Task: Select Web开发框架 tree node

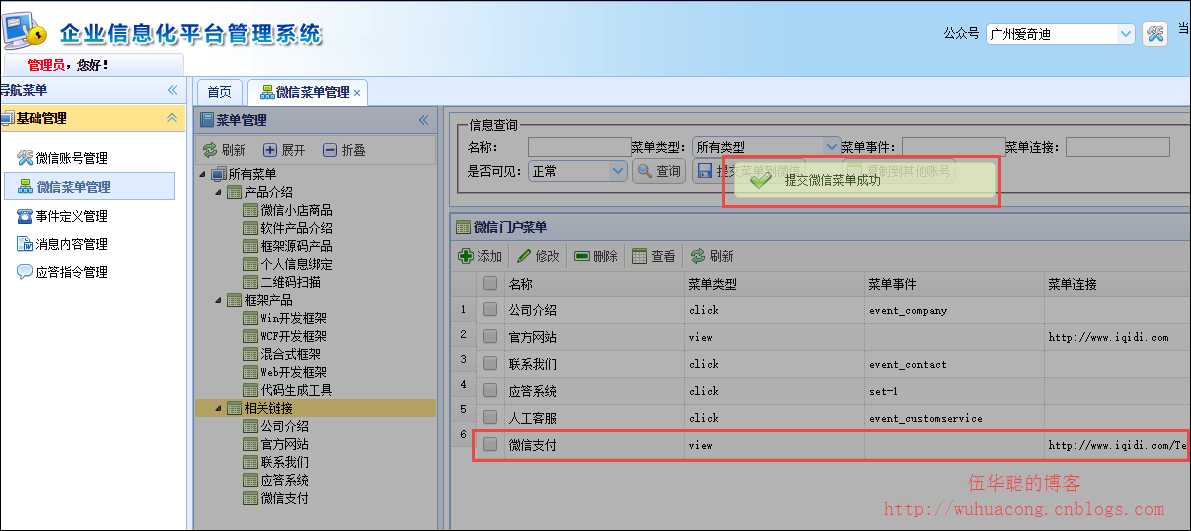Action: [286, 372]
